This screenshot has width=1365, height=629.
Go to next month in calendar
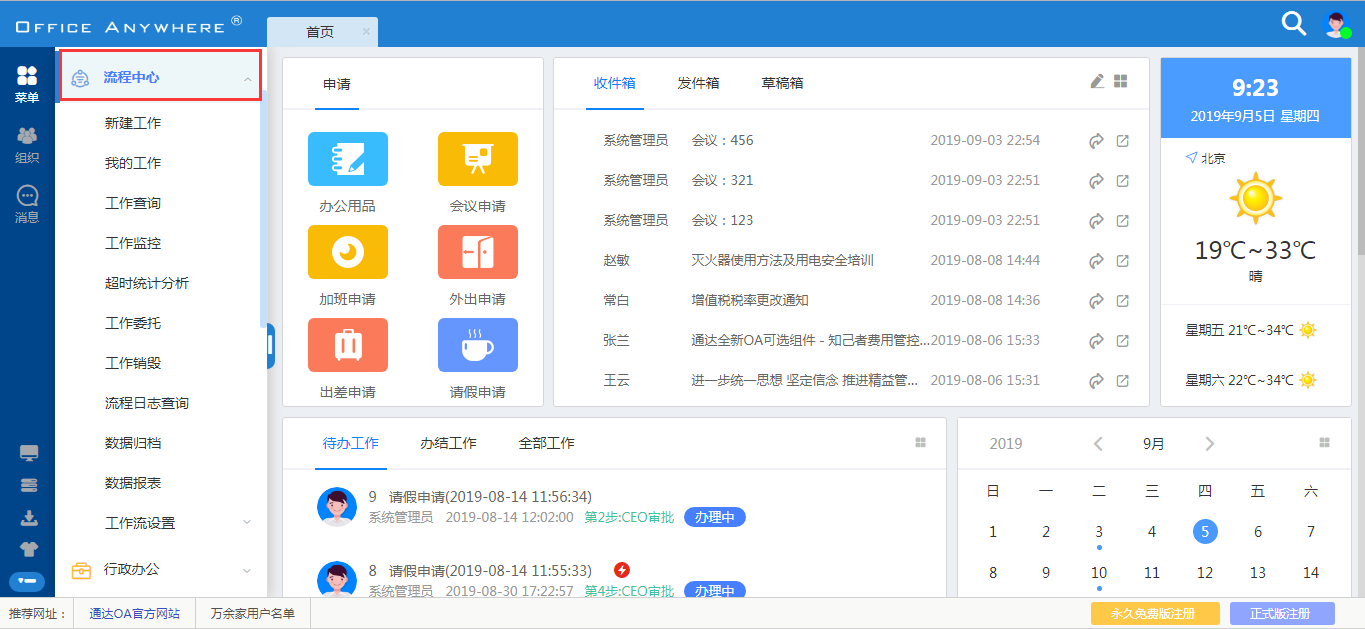pyautogui.click(x=1210, y=444)
